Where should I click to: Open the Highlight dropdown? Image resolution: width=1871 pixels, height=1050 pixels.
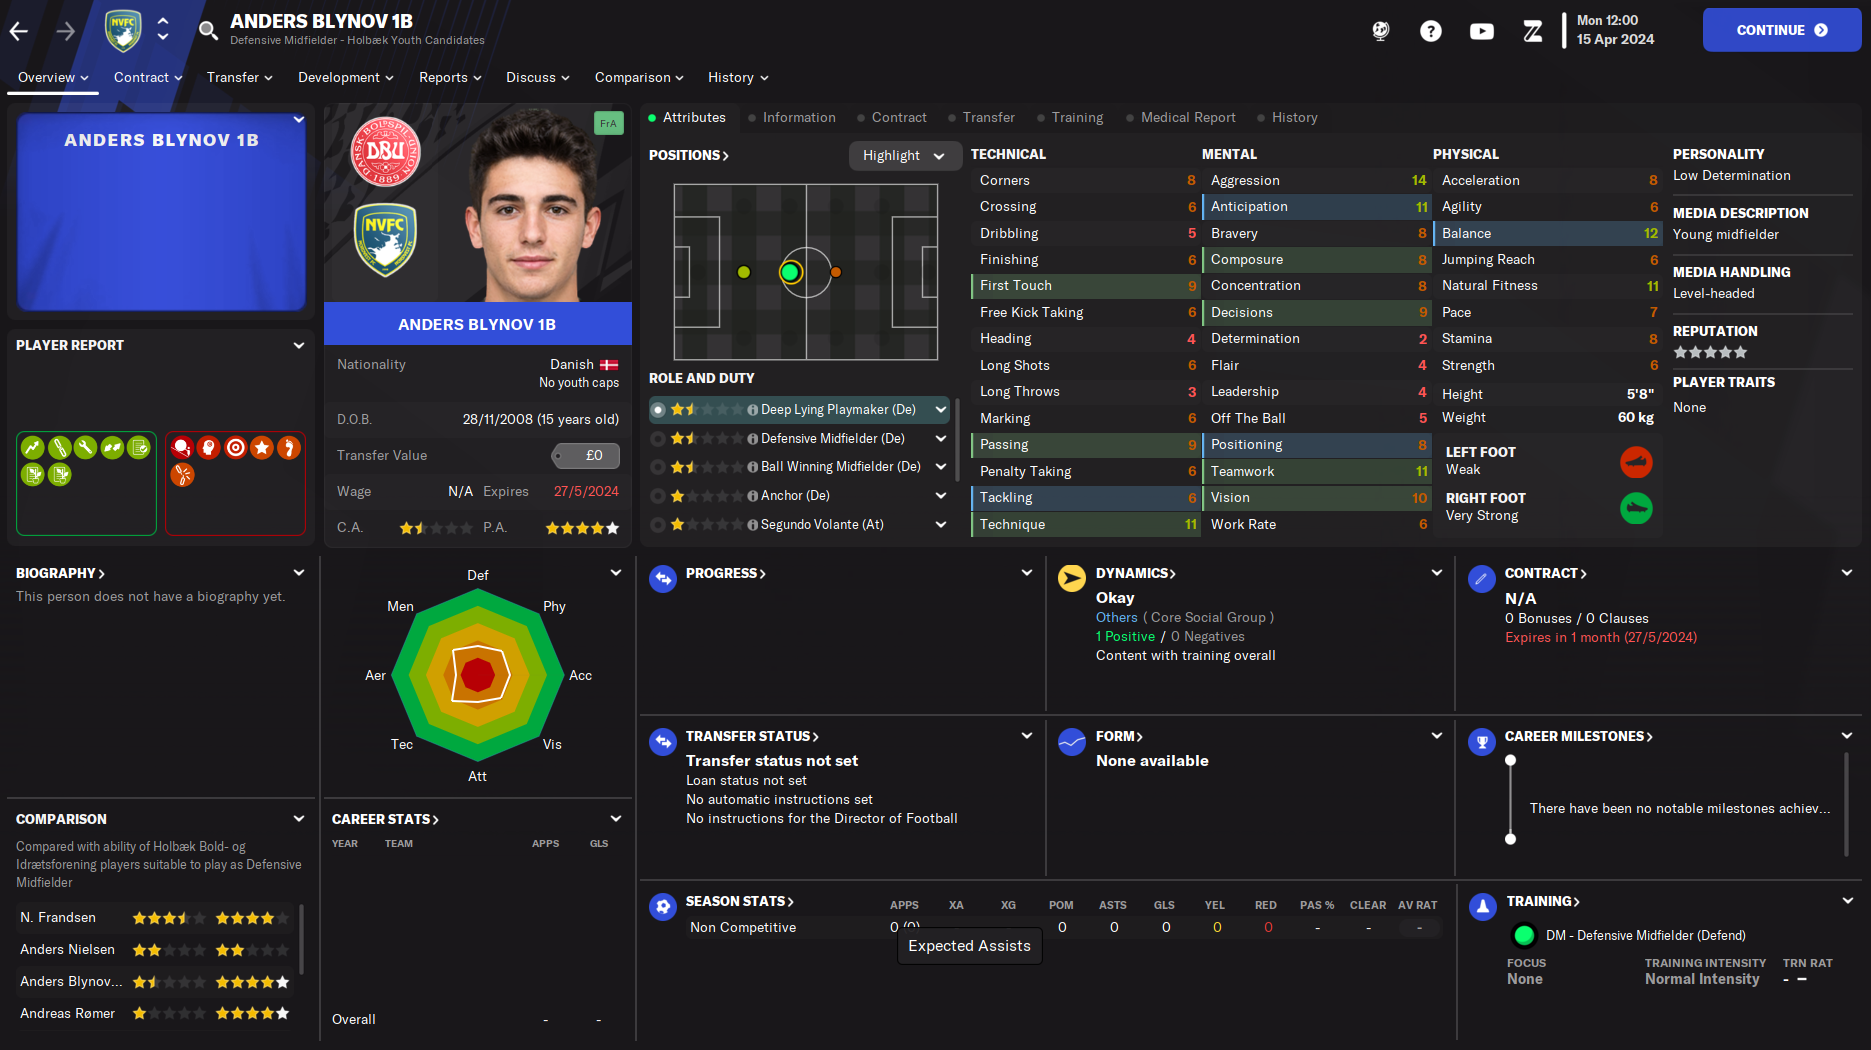(x=905, y=156)
